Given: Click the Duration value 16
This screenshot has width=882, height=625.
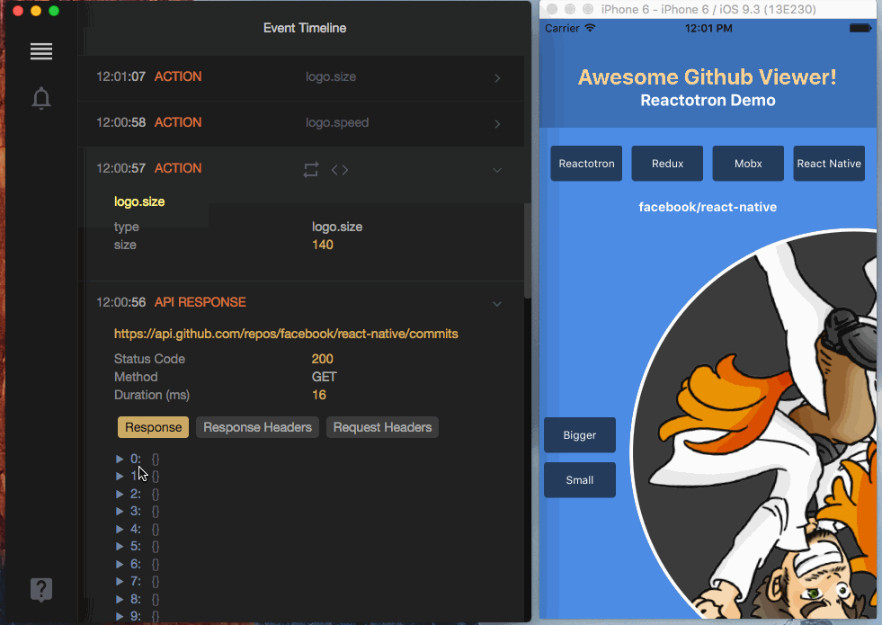Looking at the screenshot, I should coord(319,395).
